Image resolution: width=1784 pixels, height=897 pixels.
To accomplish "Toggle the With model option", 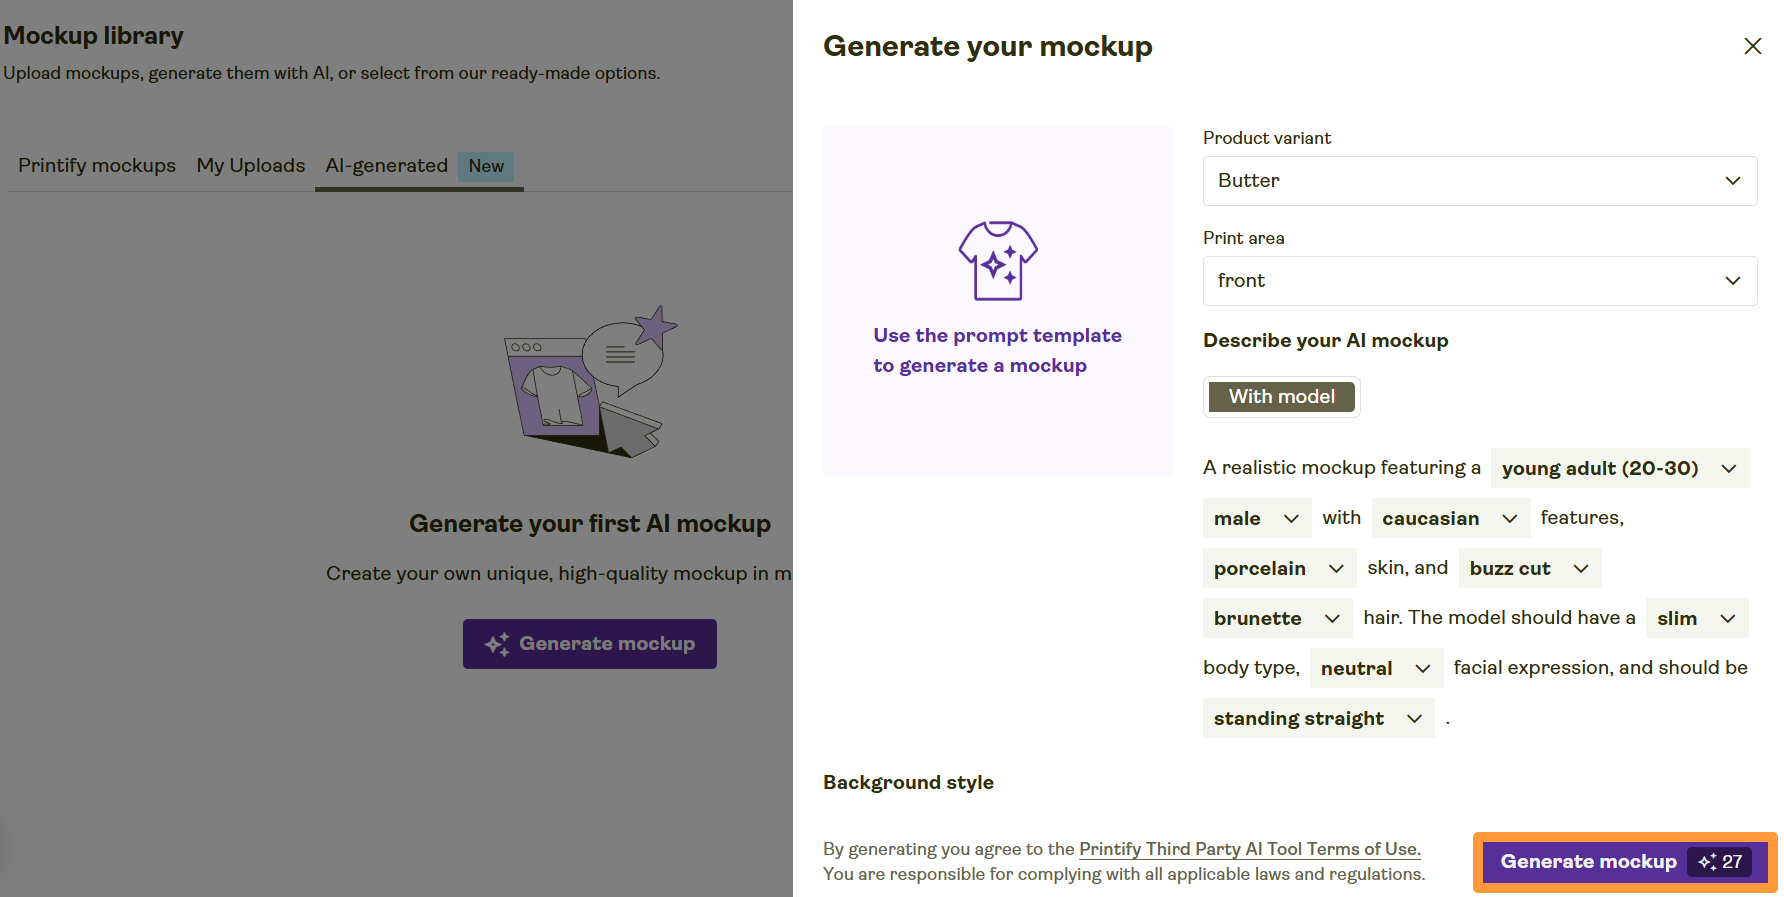I will (x=1281, y=396).
